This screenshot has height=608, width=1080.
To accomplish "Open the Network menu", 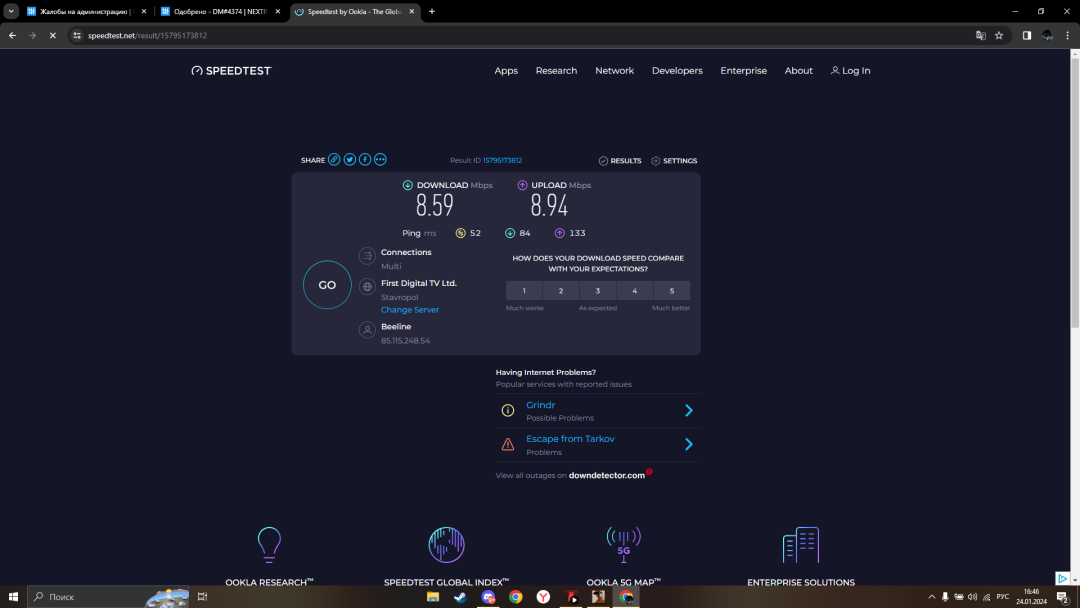I will click(x=614, y=71).
